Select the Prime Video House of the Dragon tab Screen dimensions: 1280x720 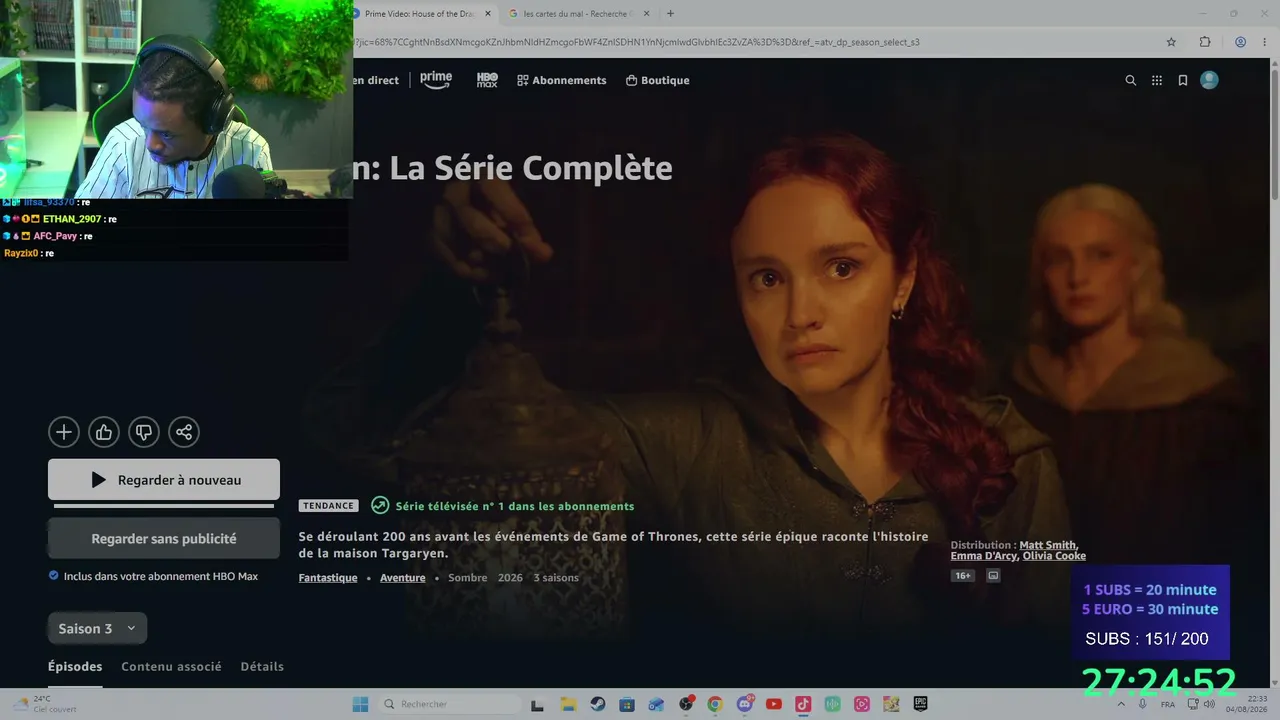click(418, 14)
